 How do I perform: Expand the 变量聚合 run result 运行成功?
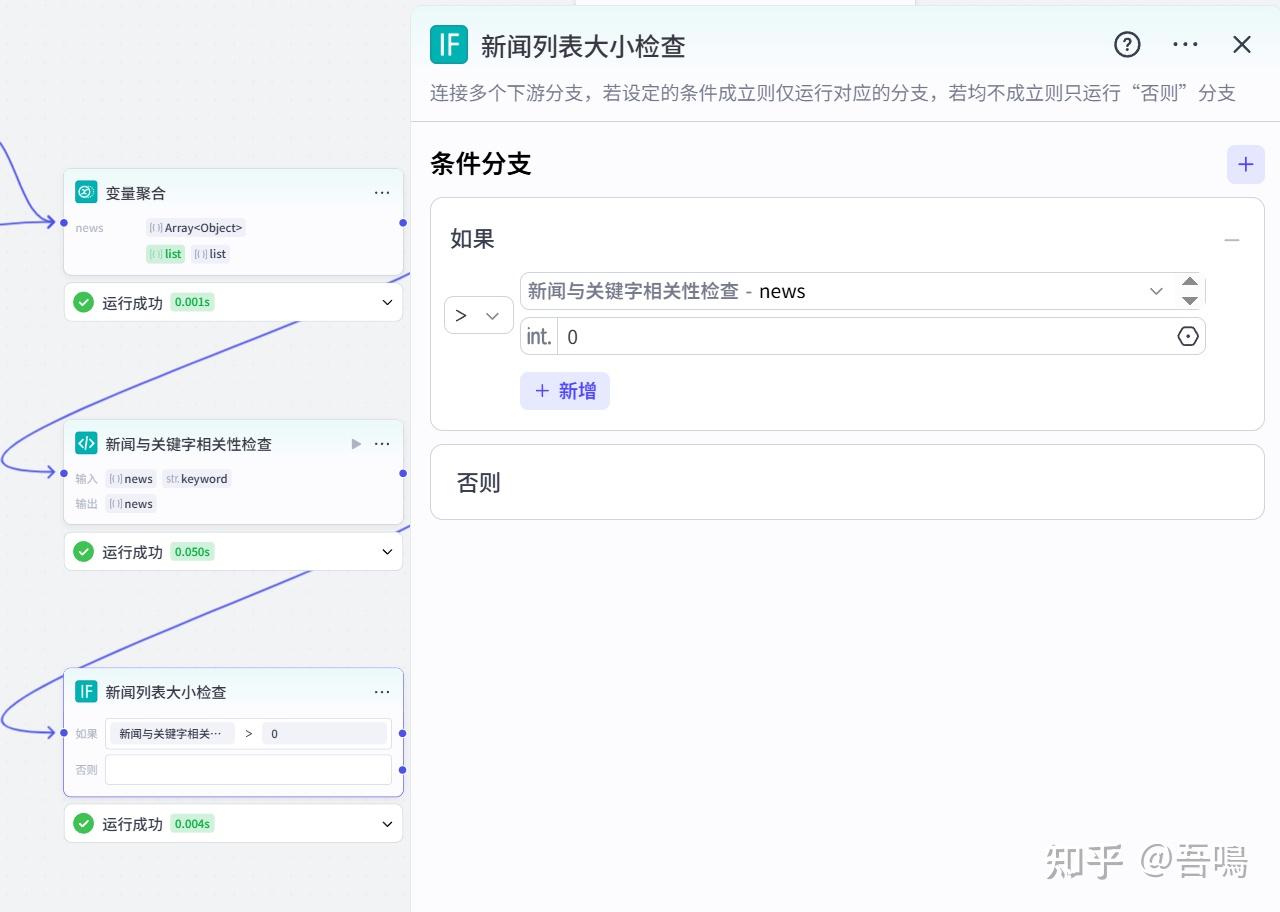[x=387, y=302]
